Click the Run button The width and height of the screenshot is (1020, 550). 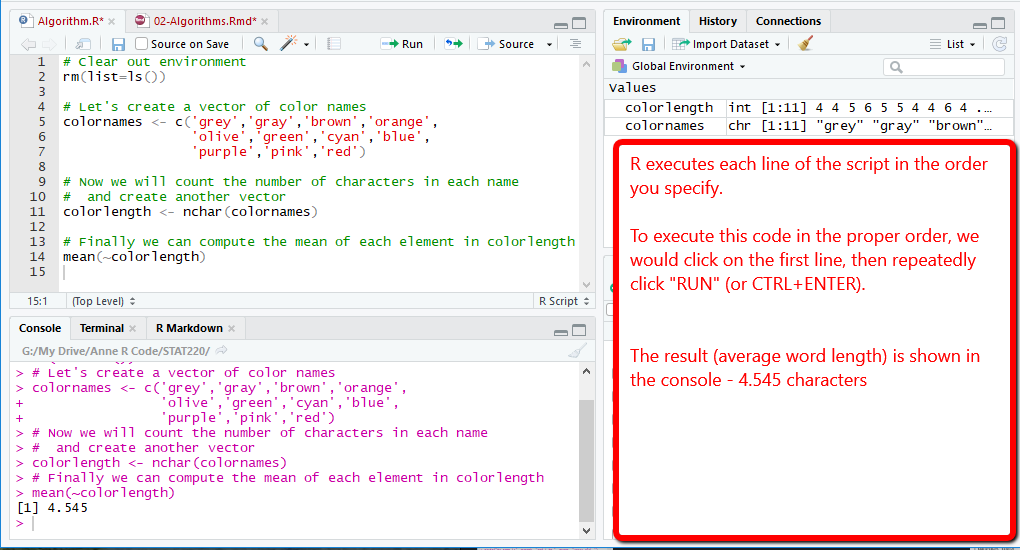[x=403, y=44]
